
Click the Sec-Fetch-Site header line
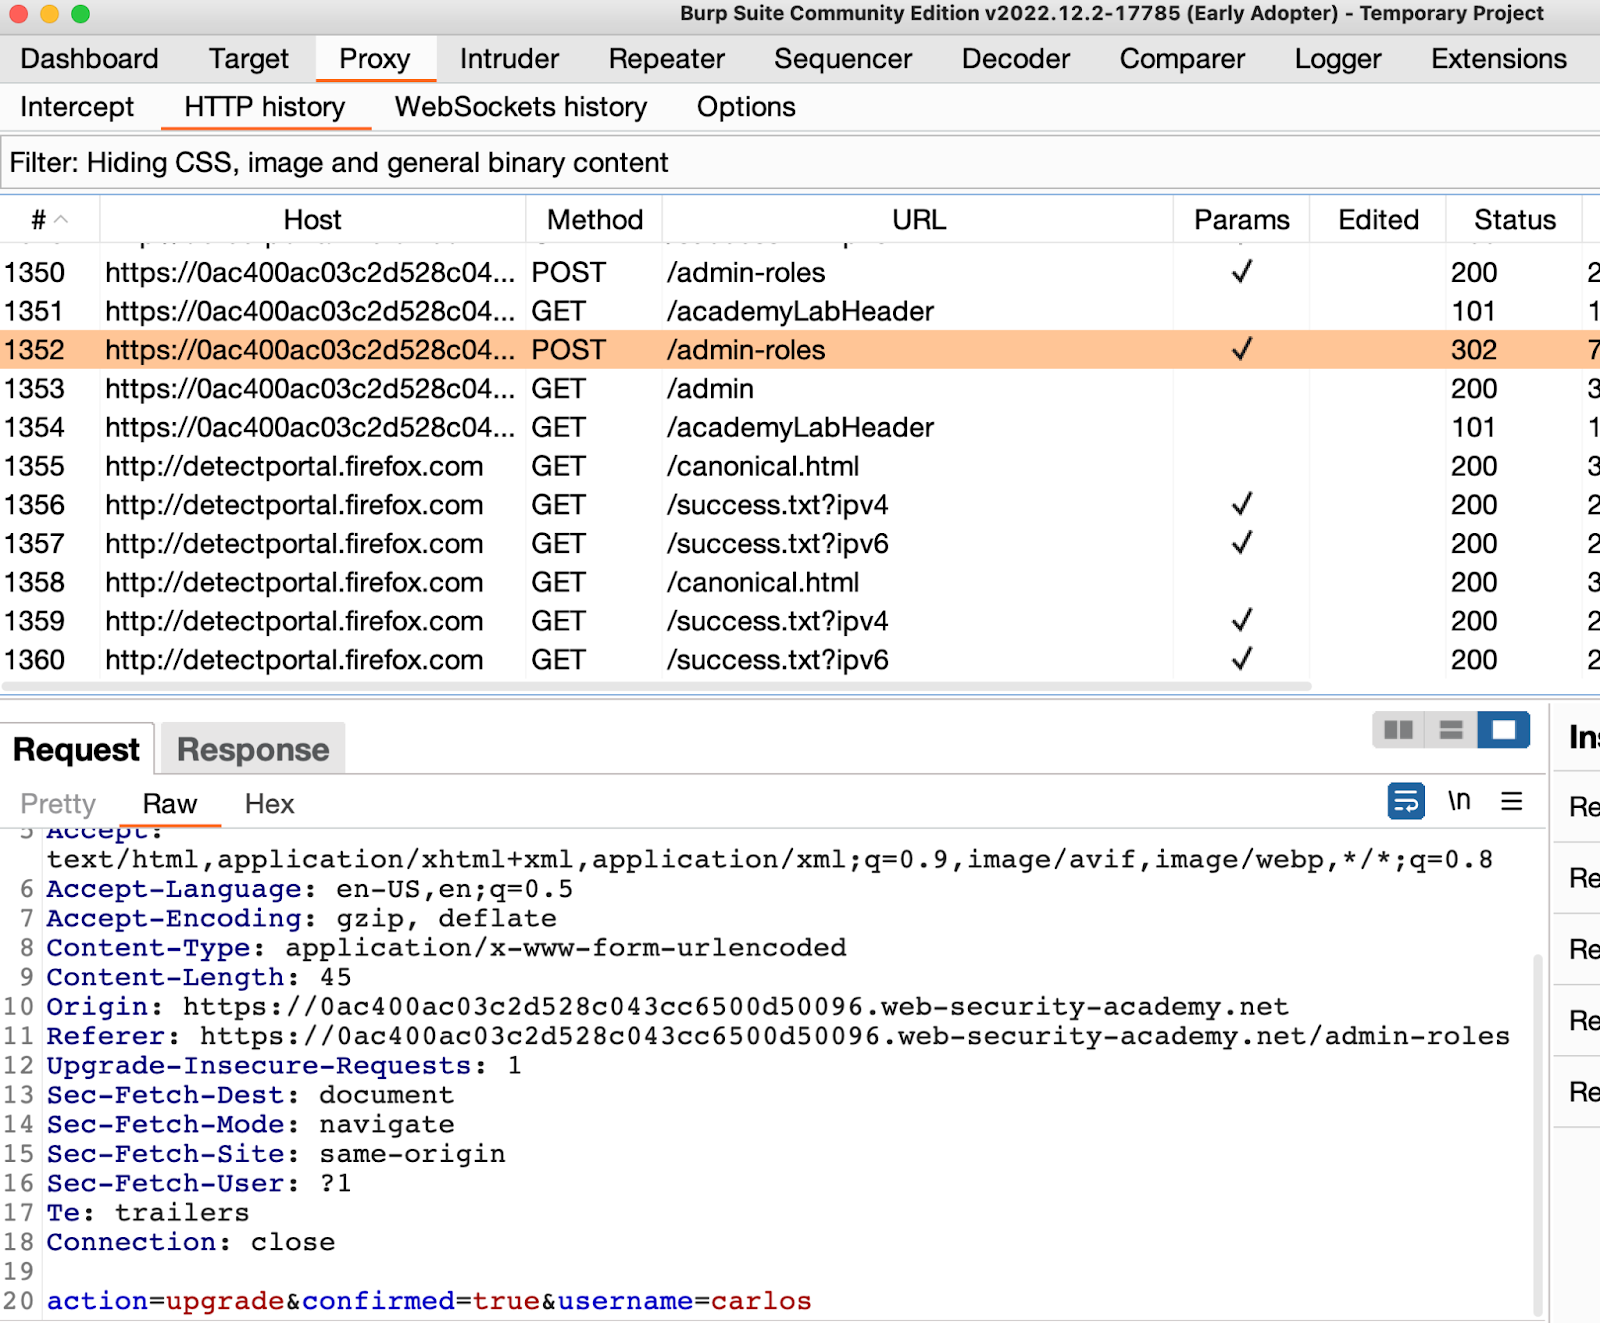(x=276, y=1154)
